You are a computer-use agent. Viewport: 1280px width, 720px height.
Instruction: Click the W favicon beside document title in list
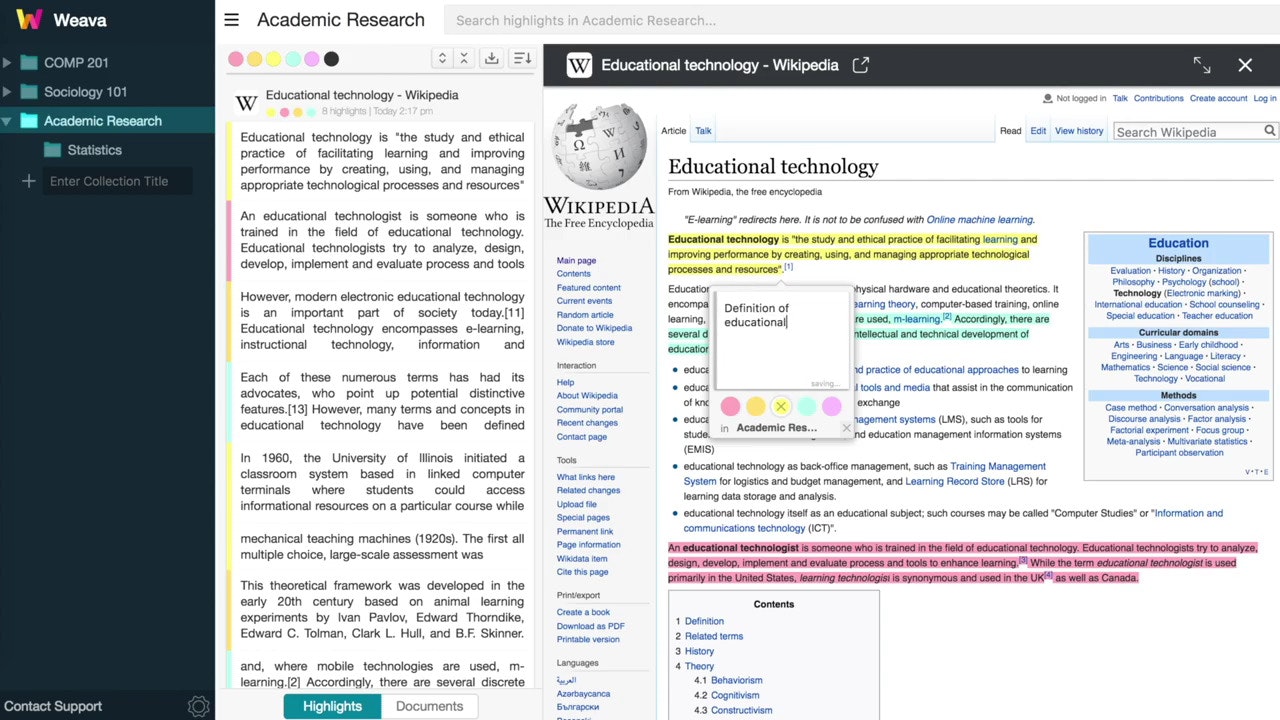(246, 103)
